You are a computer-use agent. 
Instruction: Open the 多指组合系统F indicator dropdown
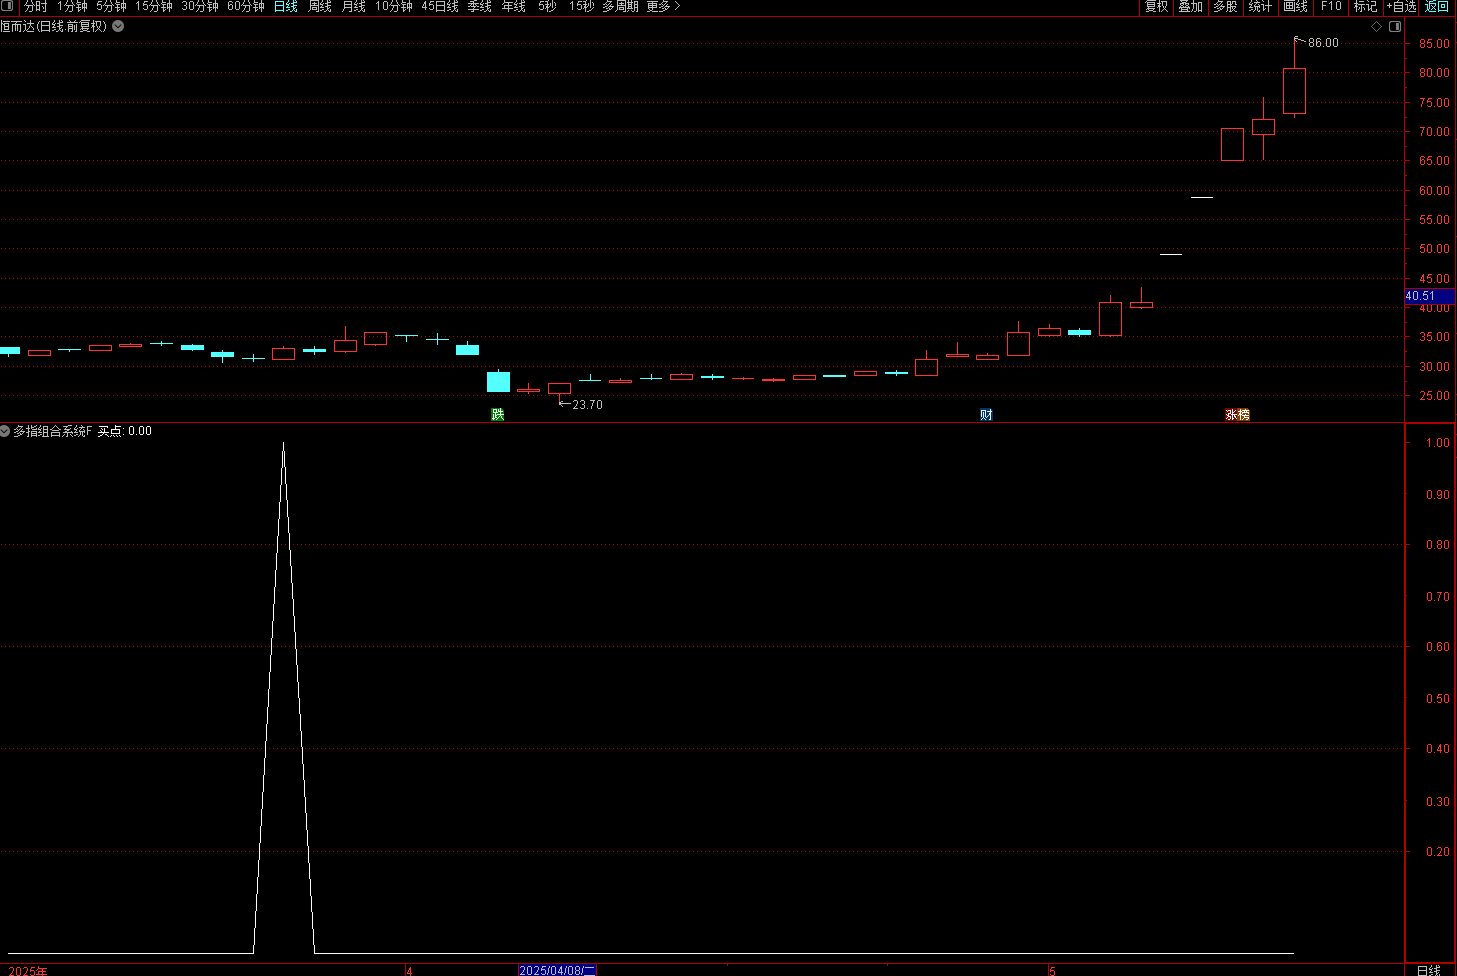click(5, 431)
